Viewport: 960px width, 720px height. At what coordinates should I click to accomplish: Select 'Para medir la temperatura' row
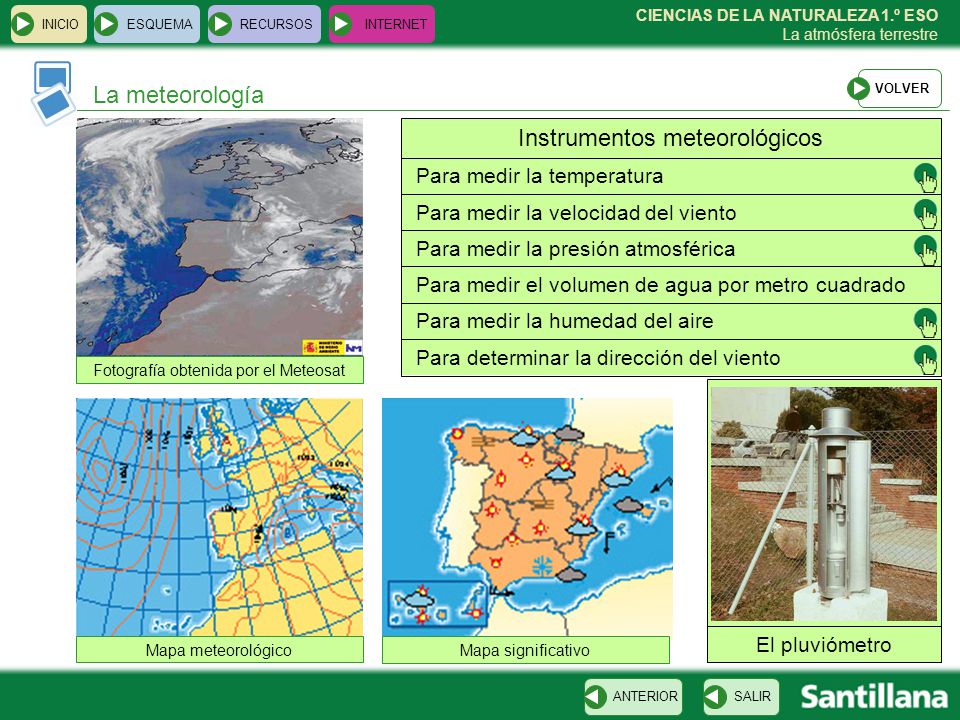click(671, 177)
